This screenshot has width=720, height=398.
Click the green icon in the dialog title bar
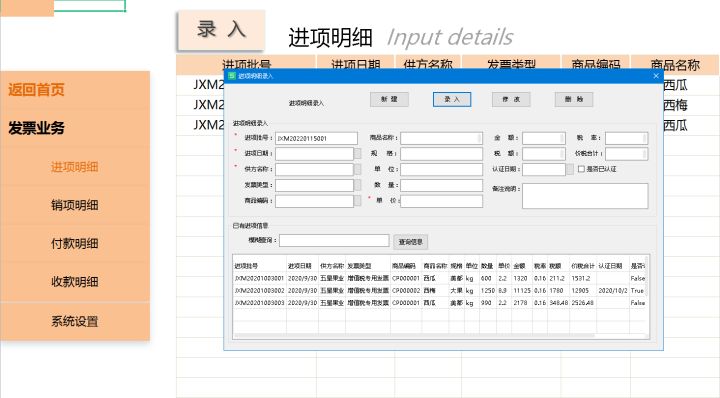[x=232, y=76]
